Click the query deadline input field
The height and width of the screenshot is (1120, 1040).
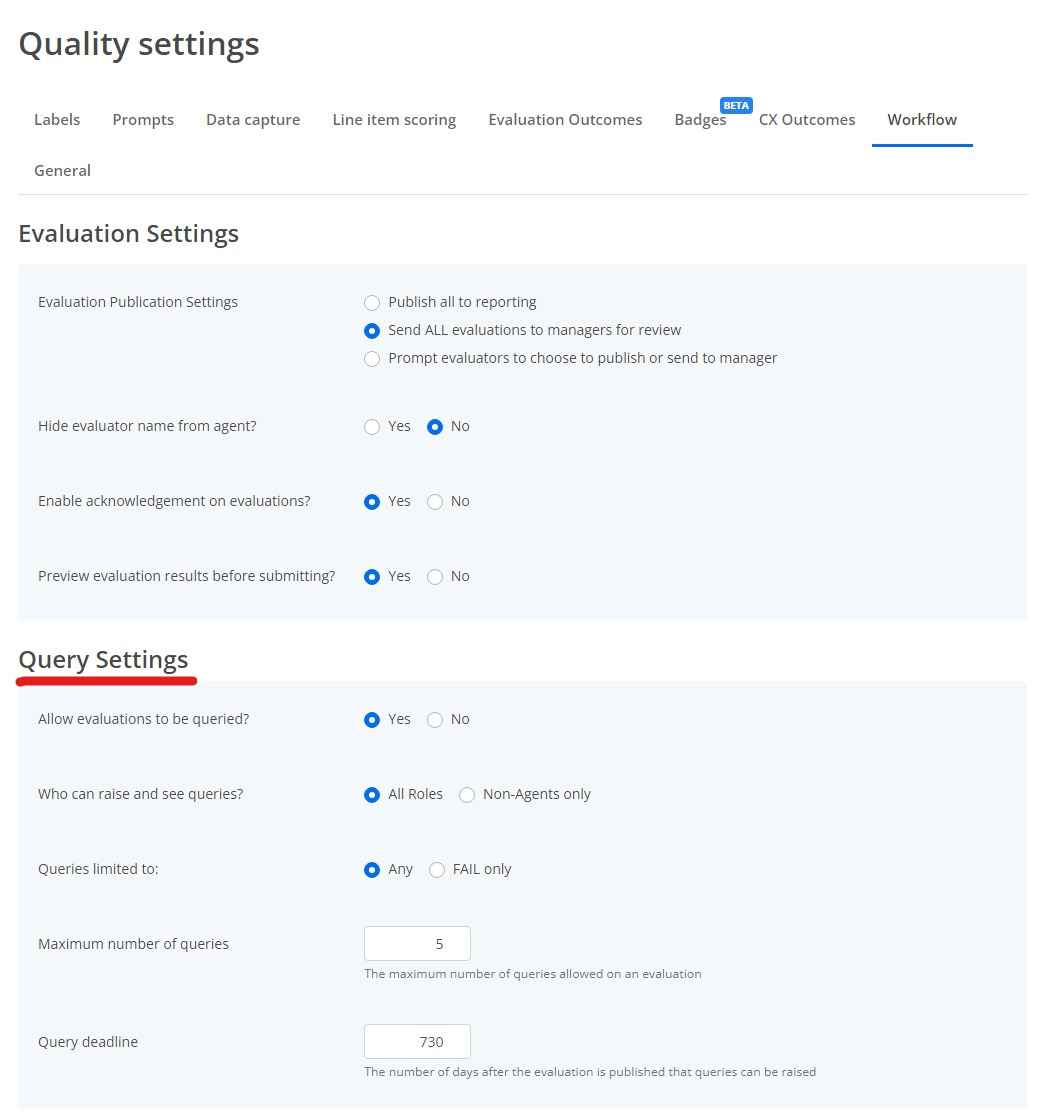click(417, 1041)
